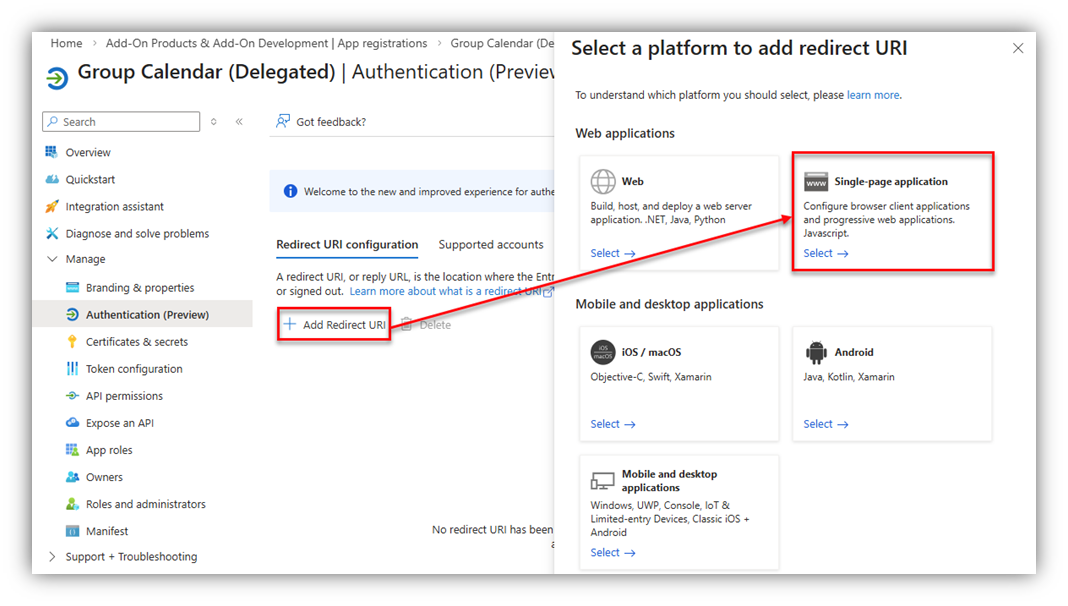Click Select link under Web platform
The image size is (1068, 606).
point(612,253)
